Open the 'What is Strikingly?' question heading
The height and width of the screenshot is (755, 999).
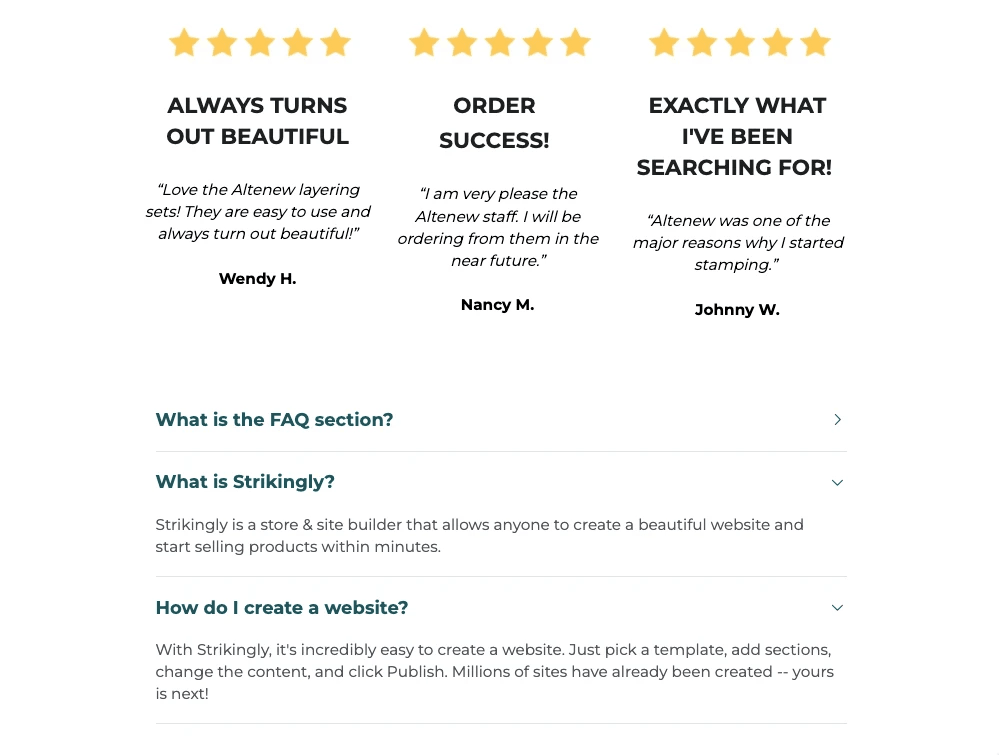click(245, 482)
